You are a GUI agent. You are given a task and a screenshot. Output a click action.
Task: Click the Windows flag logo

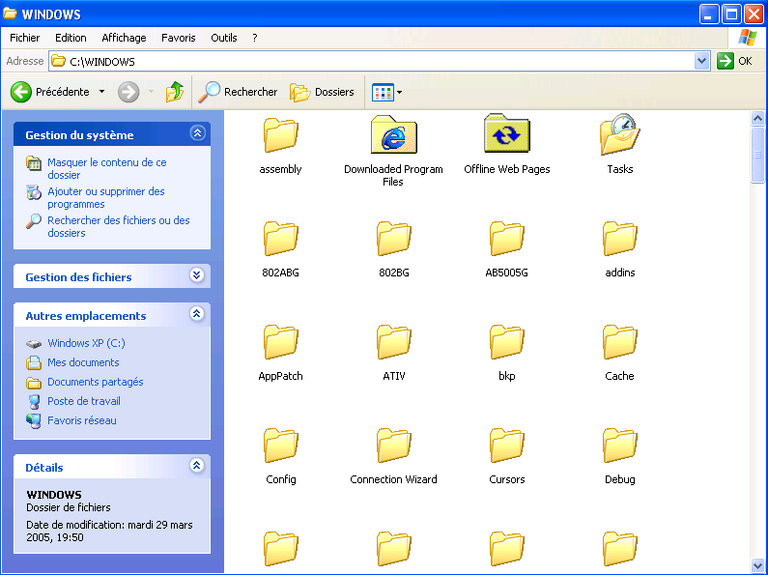[747, 38]
